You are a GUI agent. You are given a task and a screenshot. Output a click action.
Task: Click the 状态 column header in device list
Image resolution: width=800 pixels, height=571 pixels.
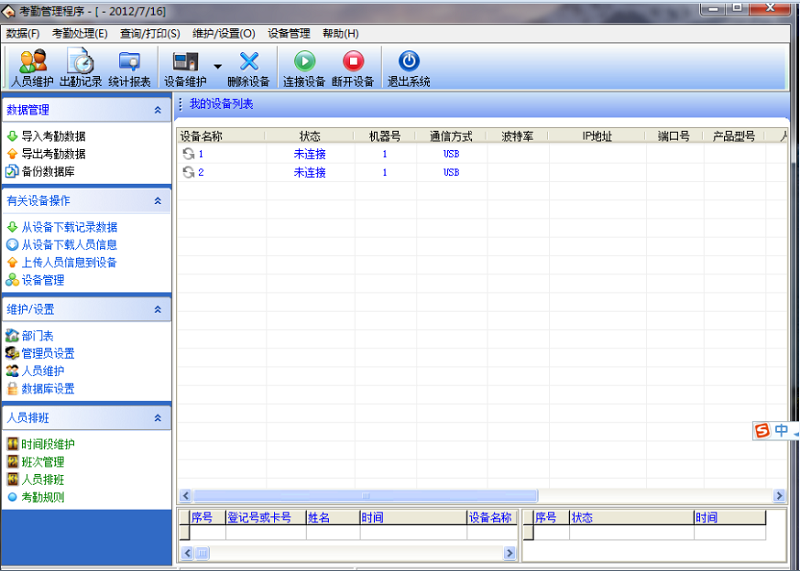pos(310,136)
